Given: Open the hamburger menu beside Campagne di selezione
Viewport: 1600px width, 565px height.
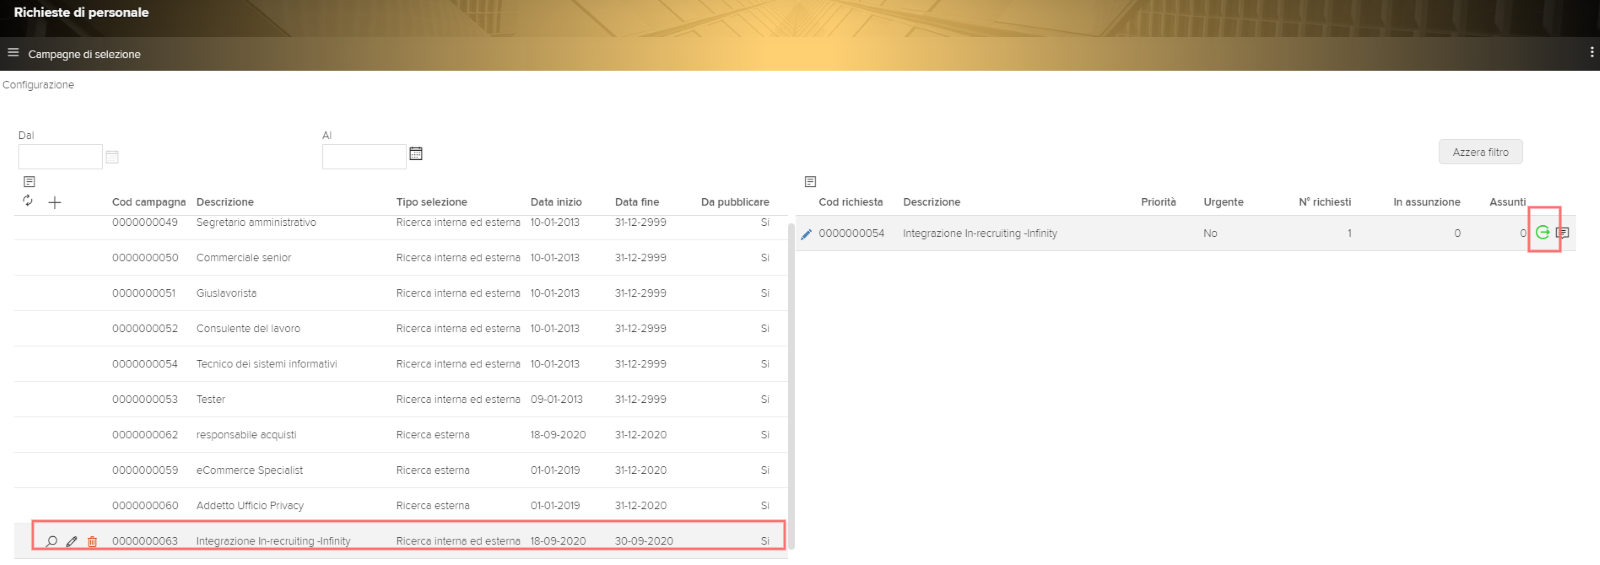Looking at the screenshot, I should coord(13,53).
